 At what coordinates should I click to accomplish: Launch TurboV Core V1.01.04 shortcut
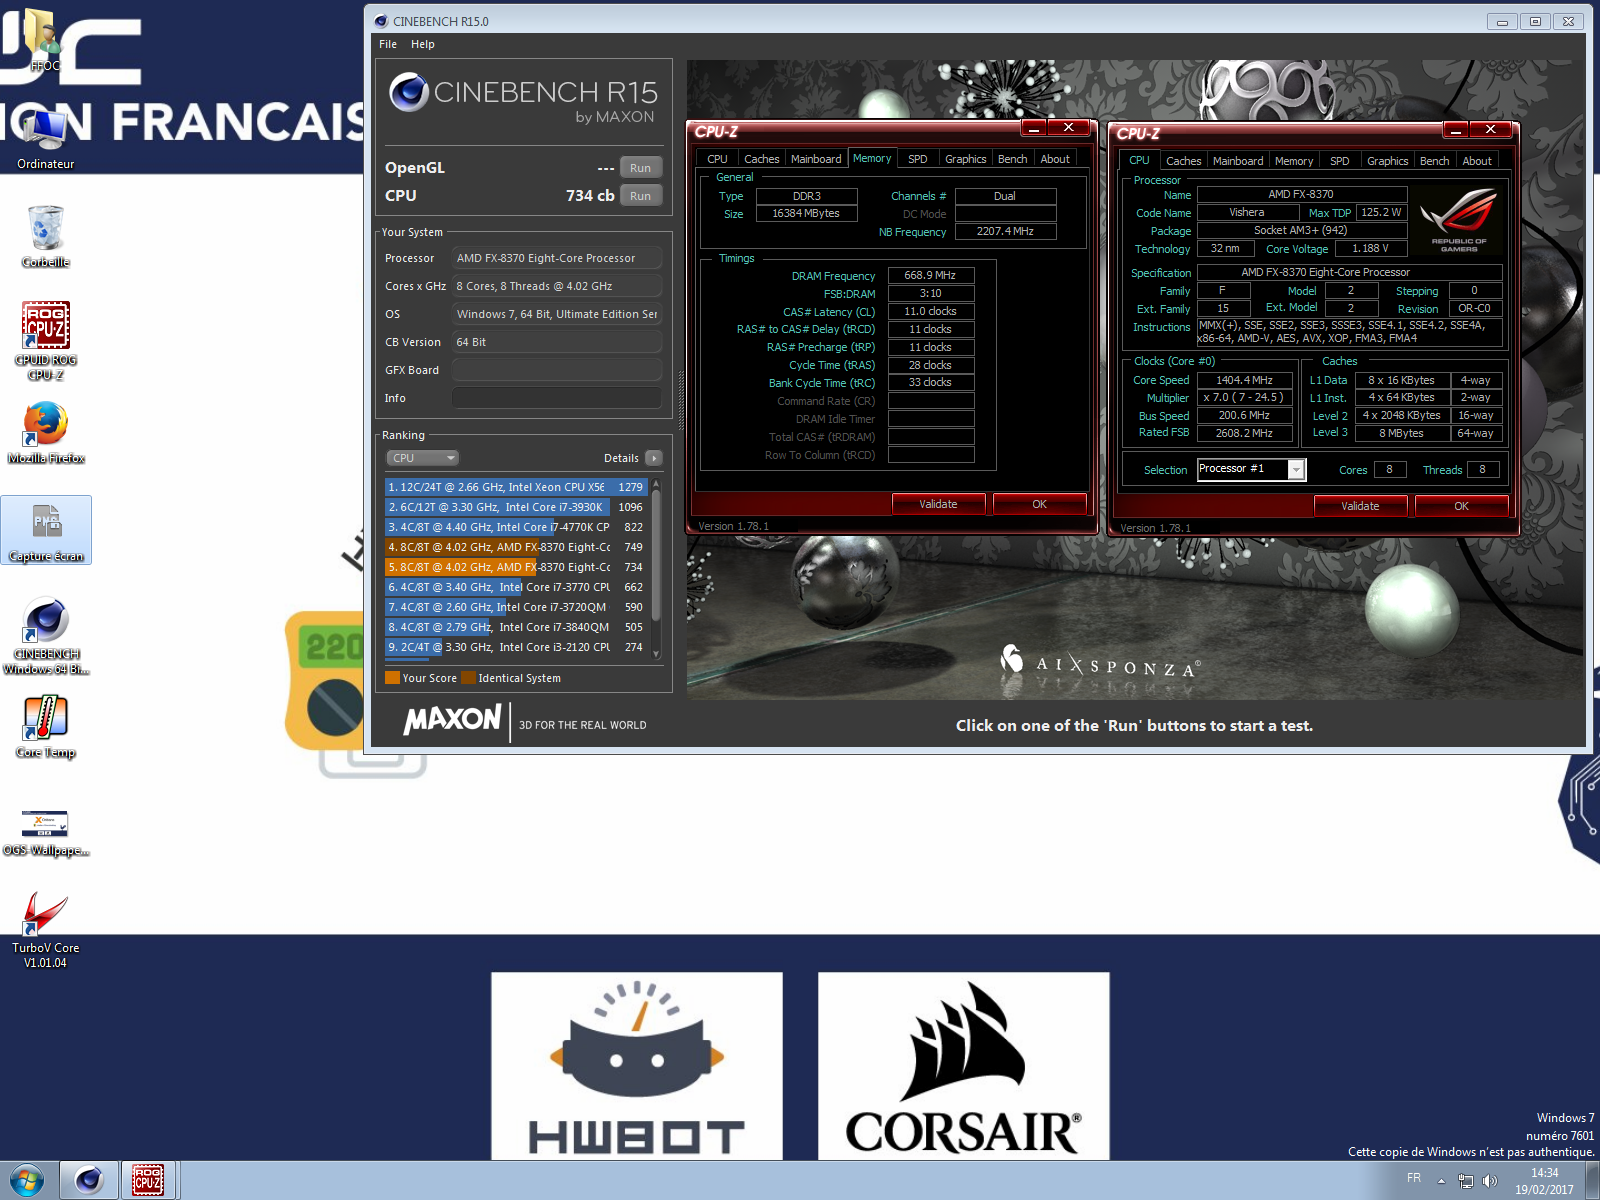(46, 930)
